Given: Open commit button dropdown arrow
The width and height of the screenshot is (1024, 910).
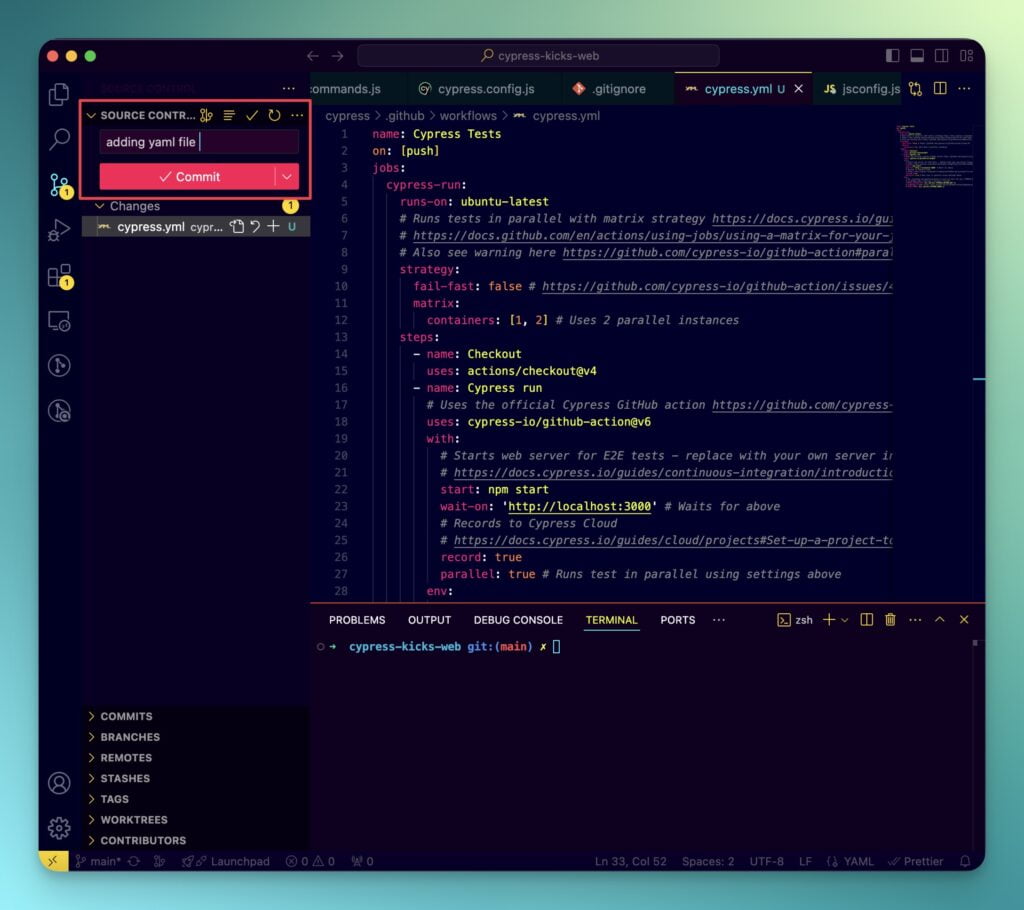Looking at the screenshot, I should (287, 176).
